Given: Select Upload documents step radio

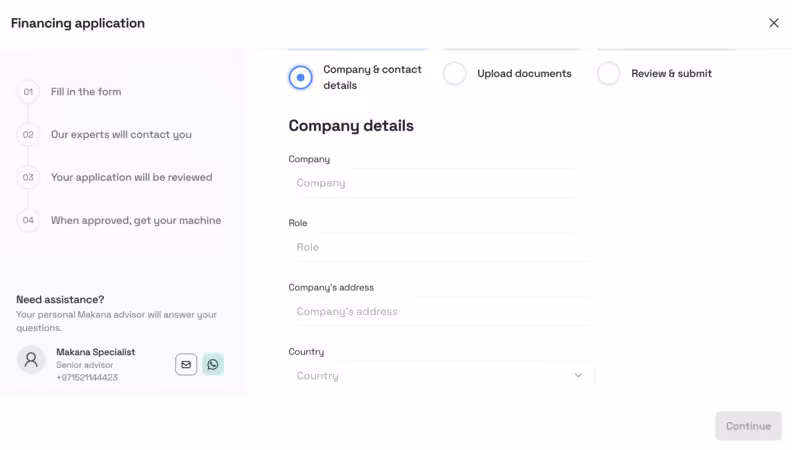Looking at the screenshot, I should click(x=455, y=74).
